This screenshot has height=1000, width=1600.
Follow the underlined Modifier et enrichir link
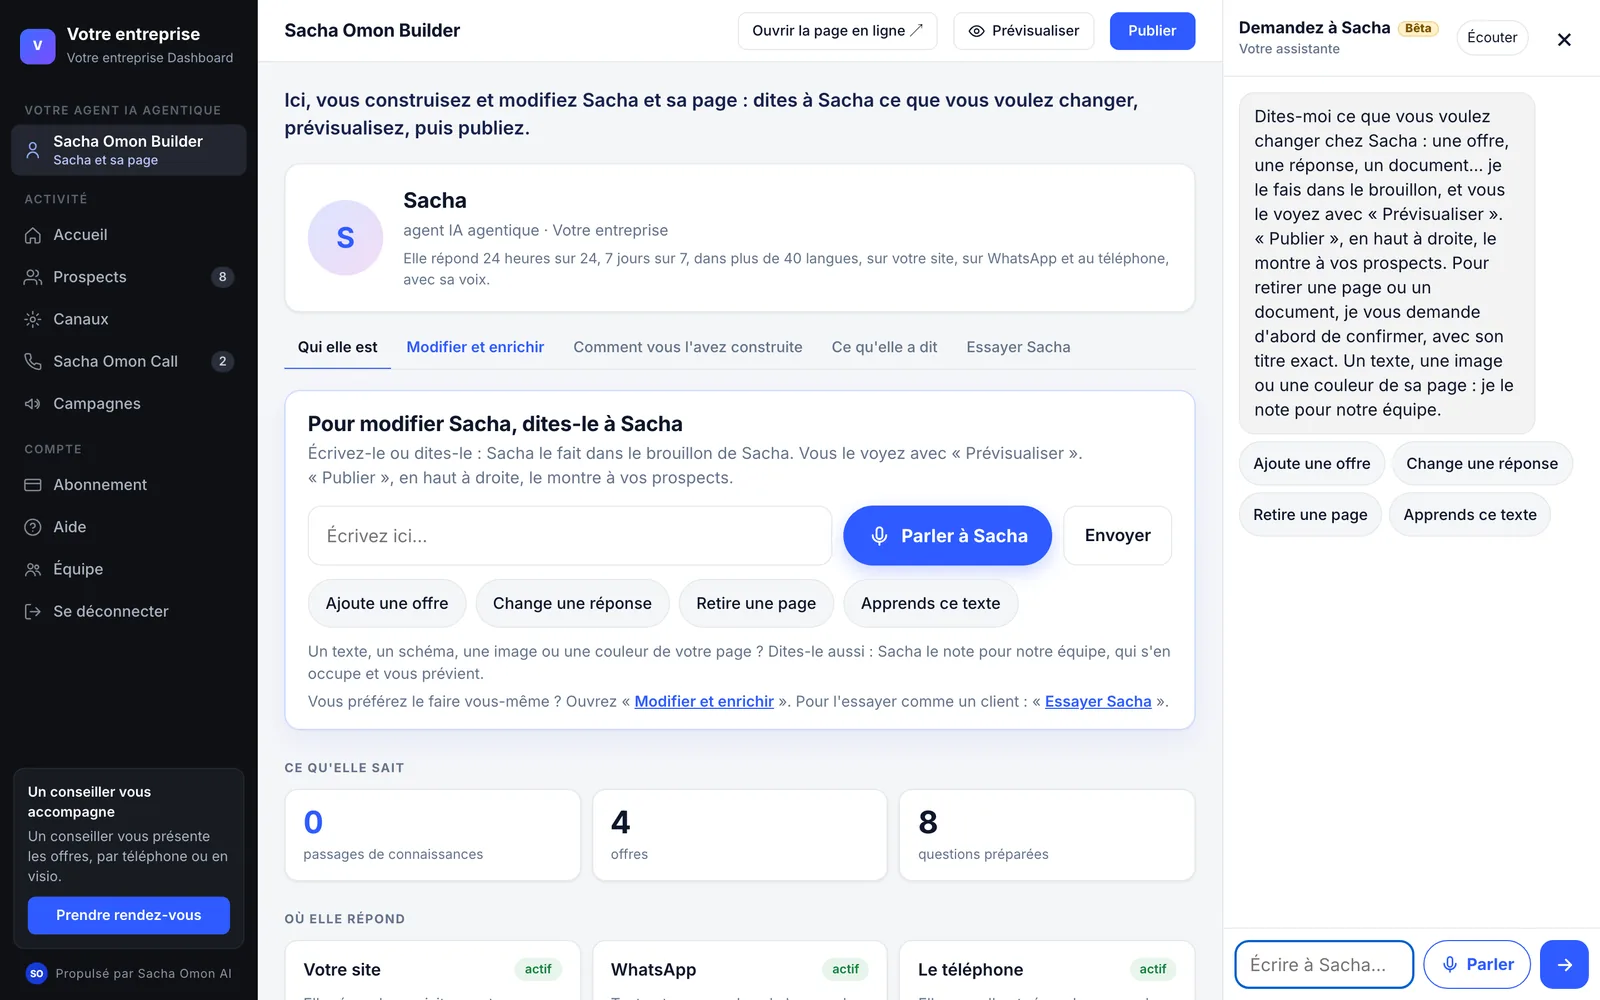[x=704, y=702]
